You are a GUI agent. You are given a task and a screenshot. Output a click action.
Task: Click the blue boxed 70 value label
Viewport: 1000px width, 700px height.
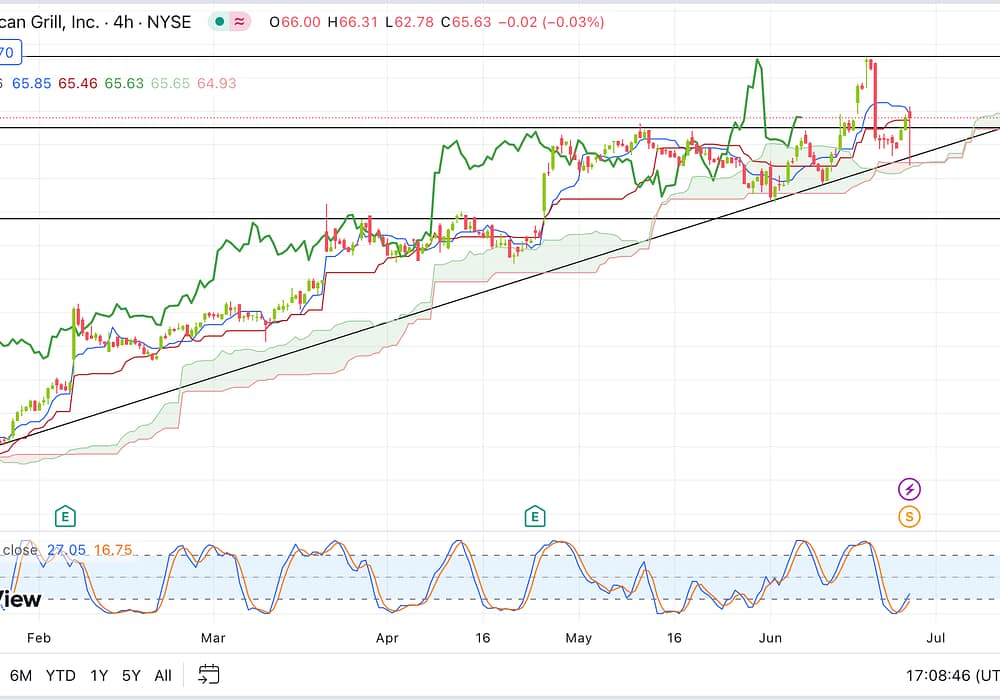(x=8, y=52)
